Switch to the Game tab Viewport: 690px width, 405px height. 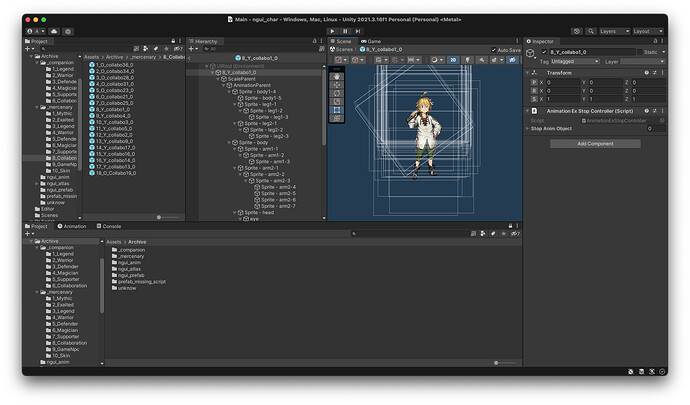(371, 41)
